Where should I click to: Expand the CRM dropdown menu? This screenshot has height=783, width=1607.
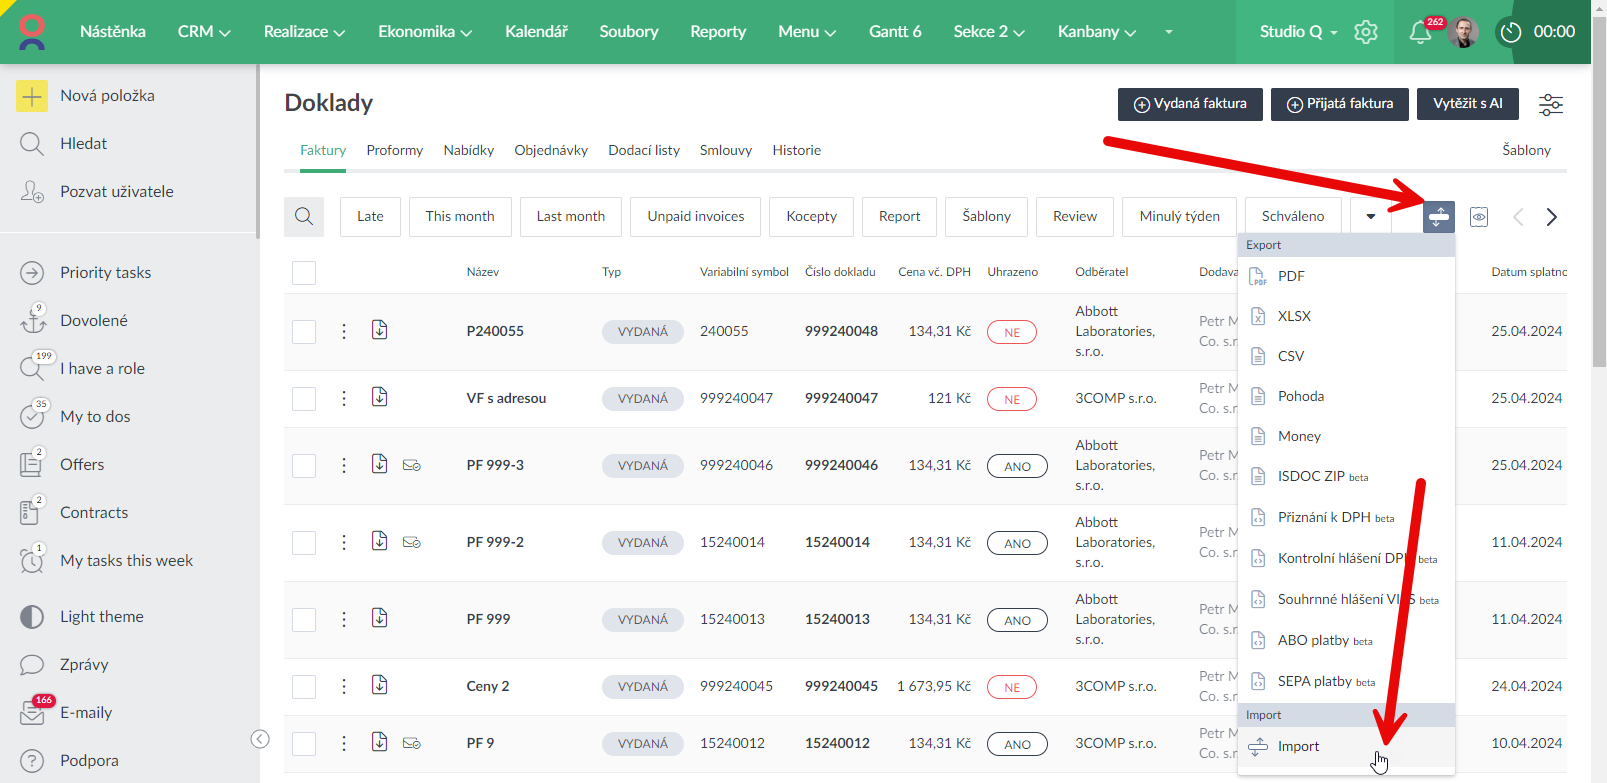coord(204,32)
